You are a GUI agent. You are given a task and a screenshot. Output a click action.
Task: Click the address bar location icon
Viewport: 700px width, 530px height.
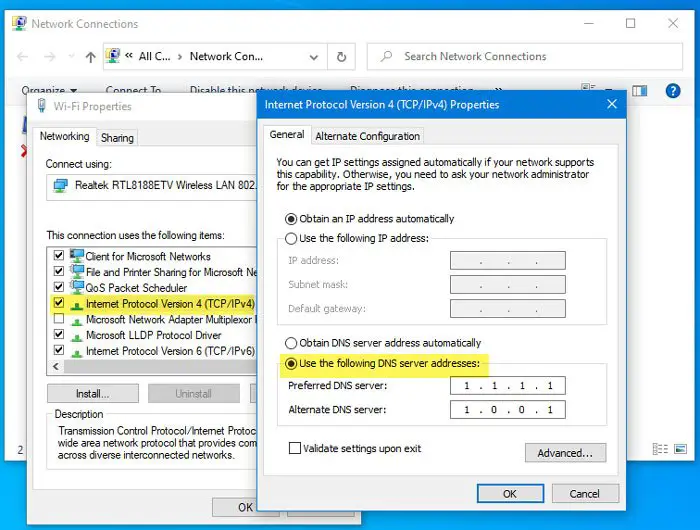click(113, 56)
